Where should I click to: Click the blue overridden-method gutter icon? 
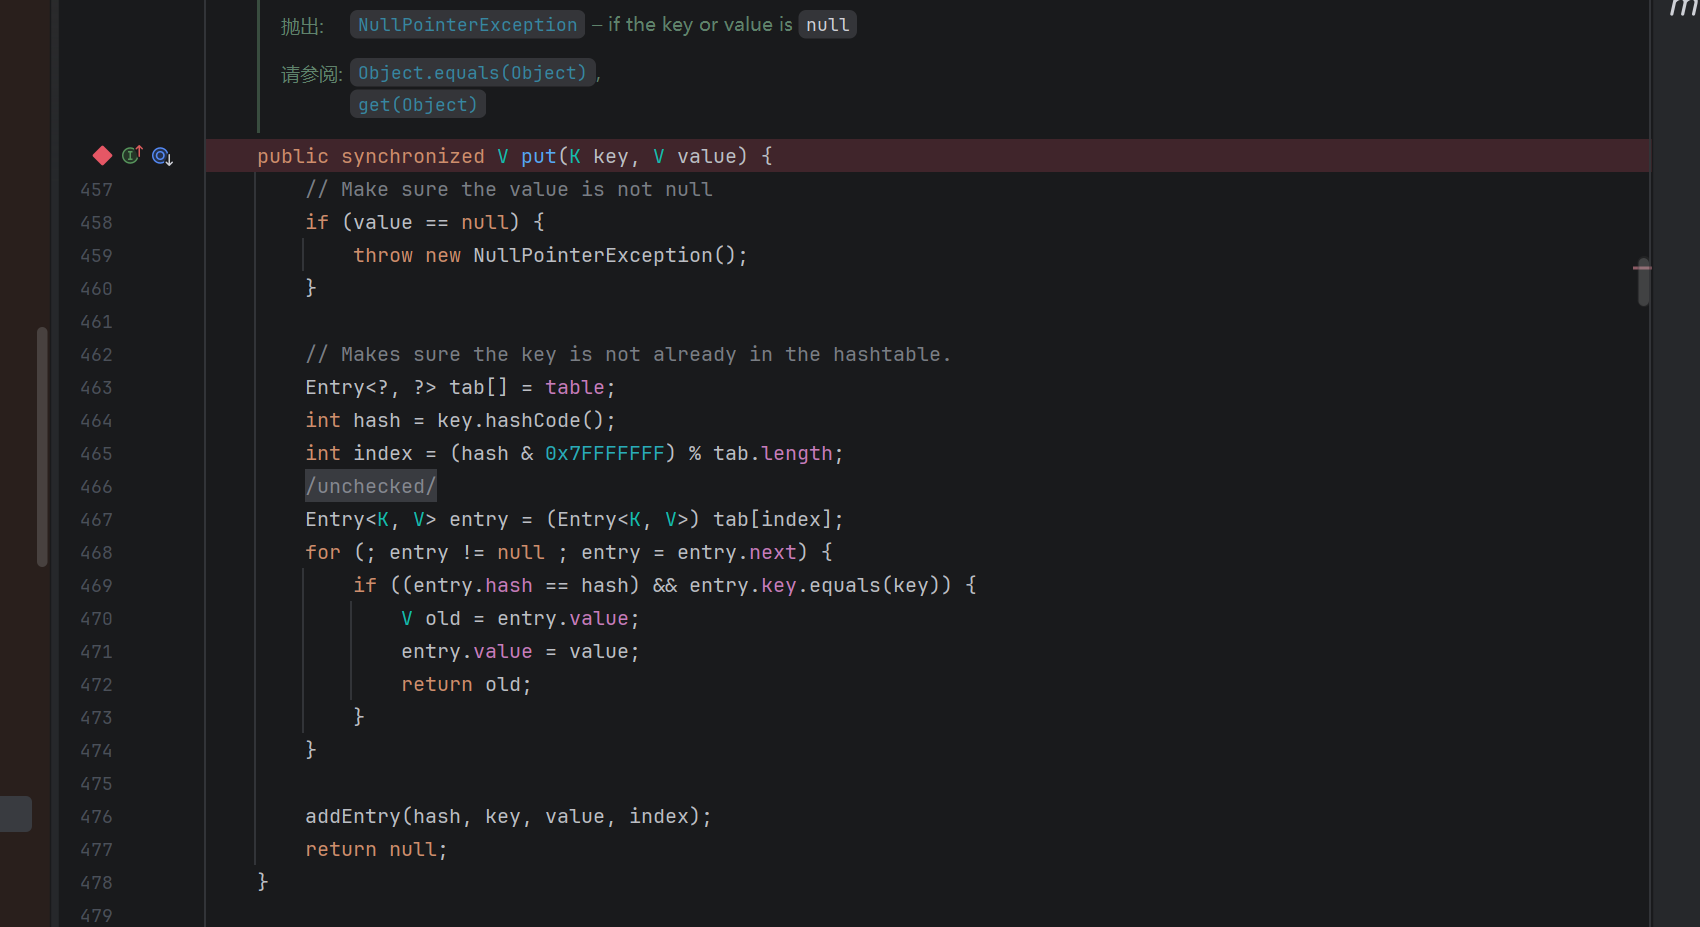click(162, 156)
